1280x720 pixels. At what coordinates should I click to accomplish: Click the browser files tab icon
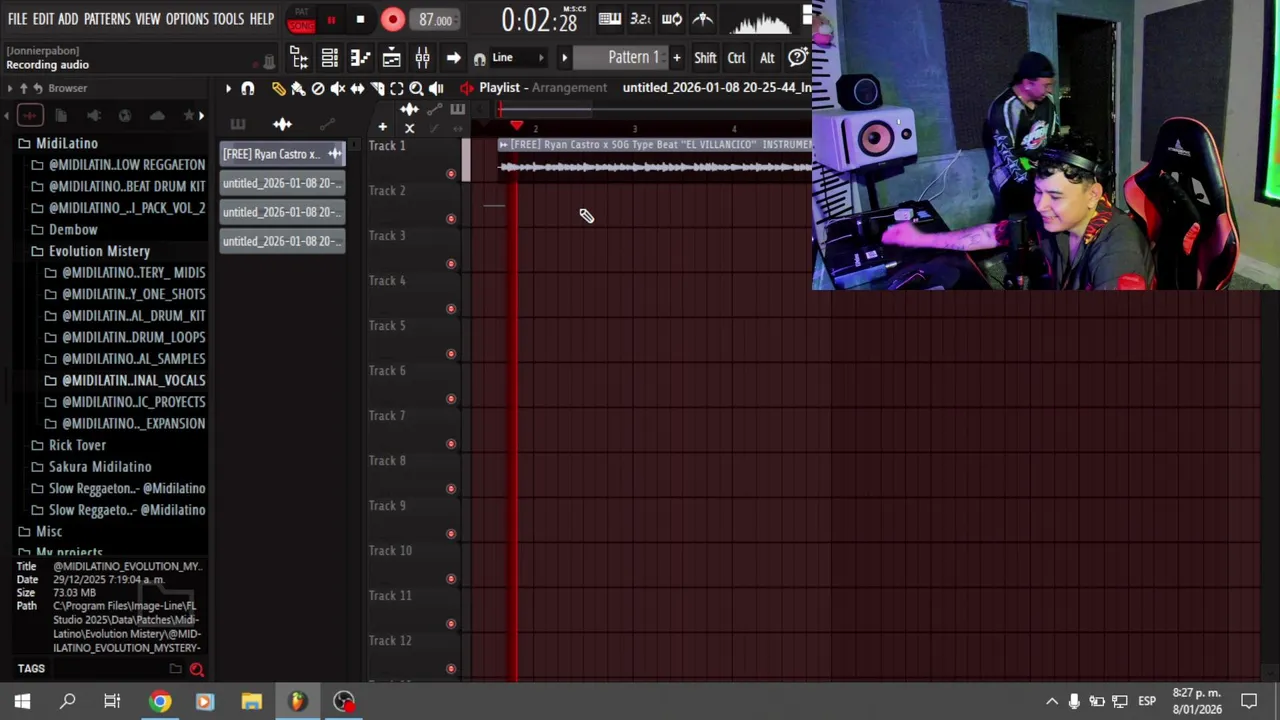point(61,116)
